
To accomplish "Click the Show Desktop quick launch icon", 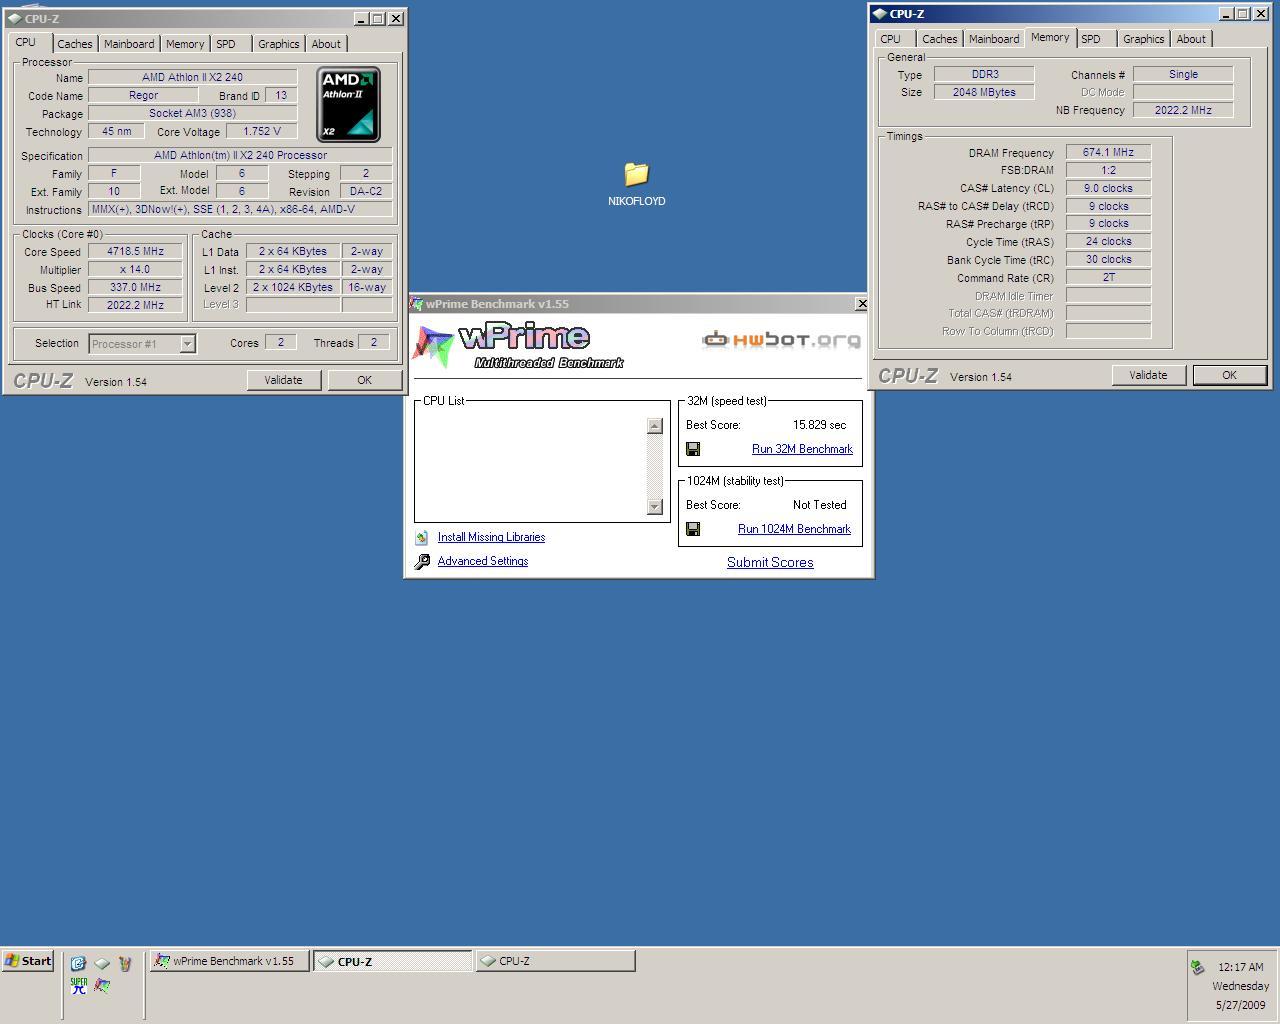I will coord(78,963).
